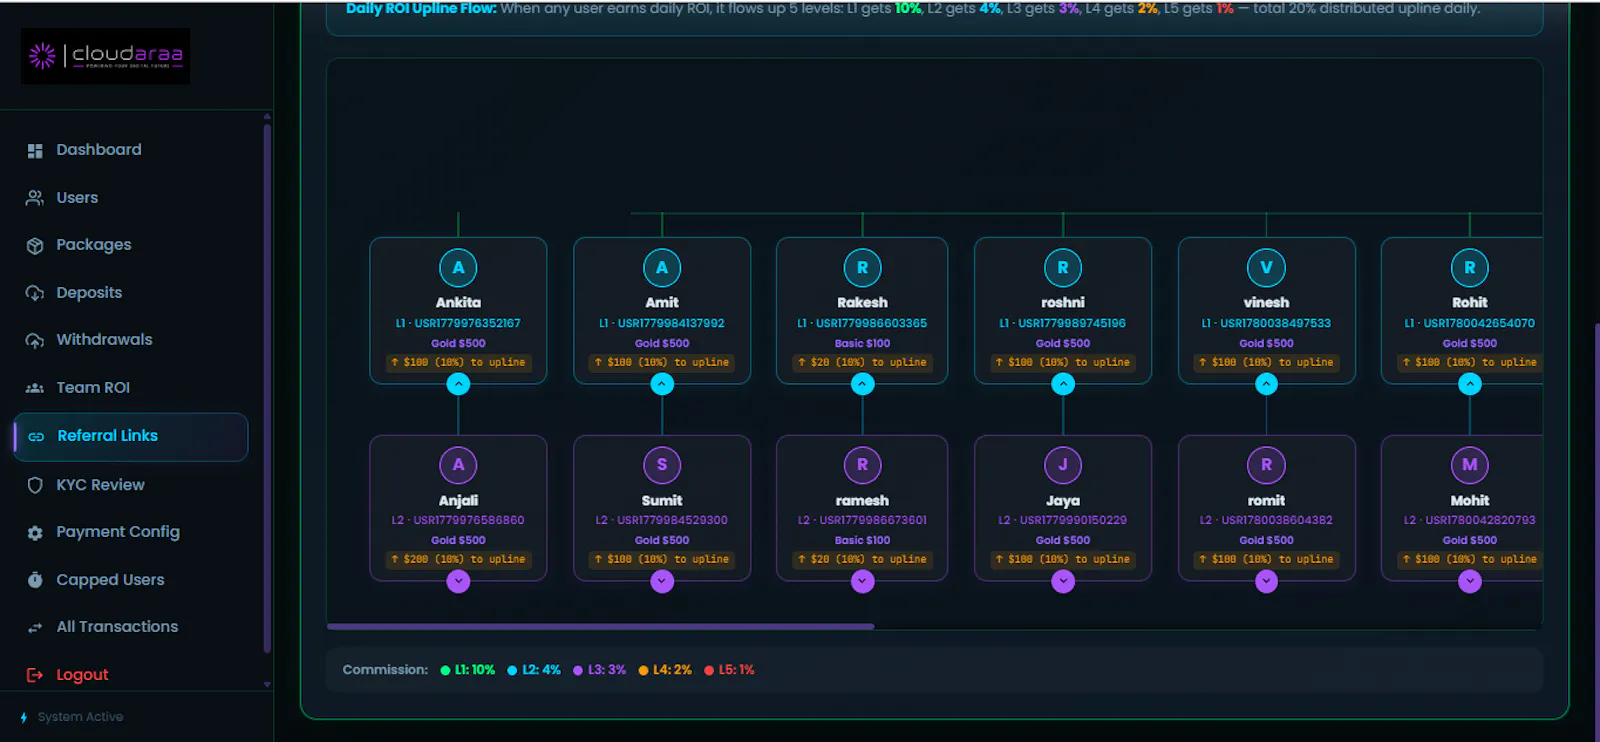
Task: Click Rakesh's '$20 (10%) to upline' badge
Action: 862,363
